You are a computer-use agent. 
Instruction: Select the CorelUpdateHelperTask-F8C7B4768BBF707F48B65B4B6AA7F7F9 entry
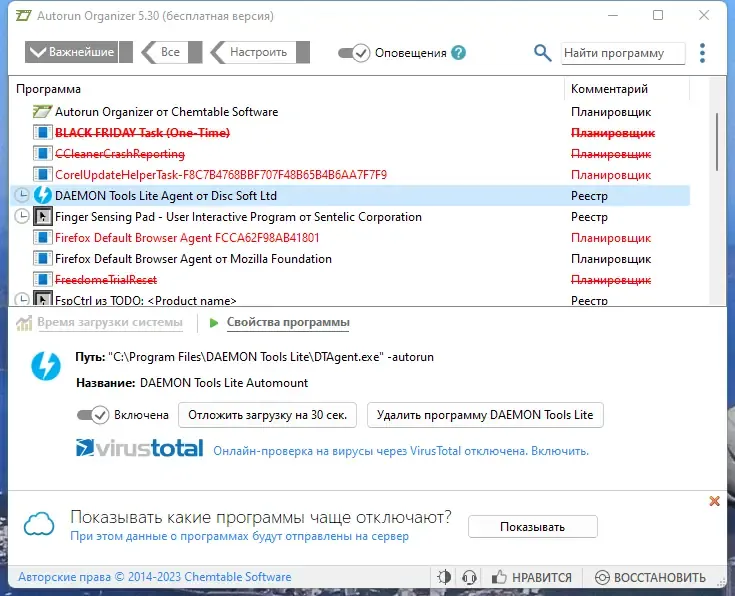[350, 174]
